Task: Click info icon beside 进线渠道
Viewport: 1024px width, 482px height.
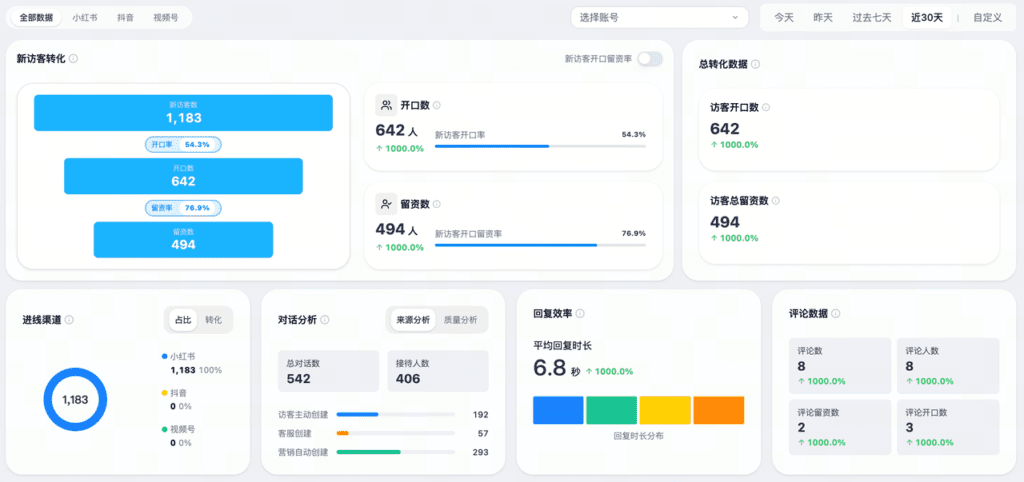Action: tap(69, 320)
